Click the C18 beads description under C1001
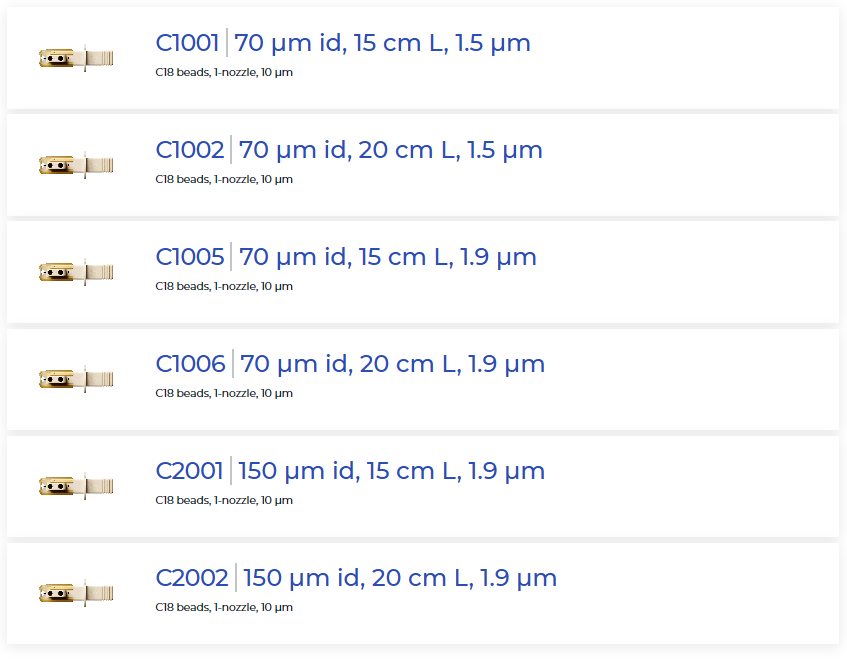This screenshot has height=659, width=847. [x=224, y=73]
